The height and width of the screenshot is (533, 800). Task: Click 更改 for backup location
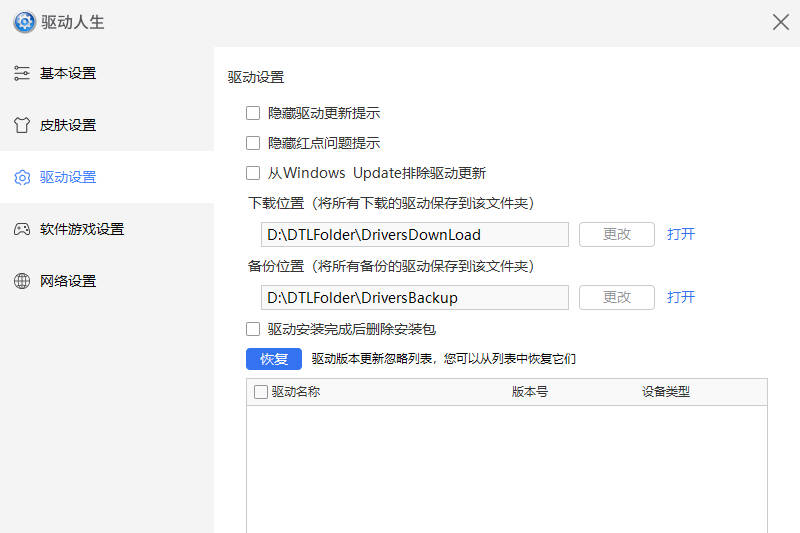pos(617,297)
